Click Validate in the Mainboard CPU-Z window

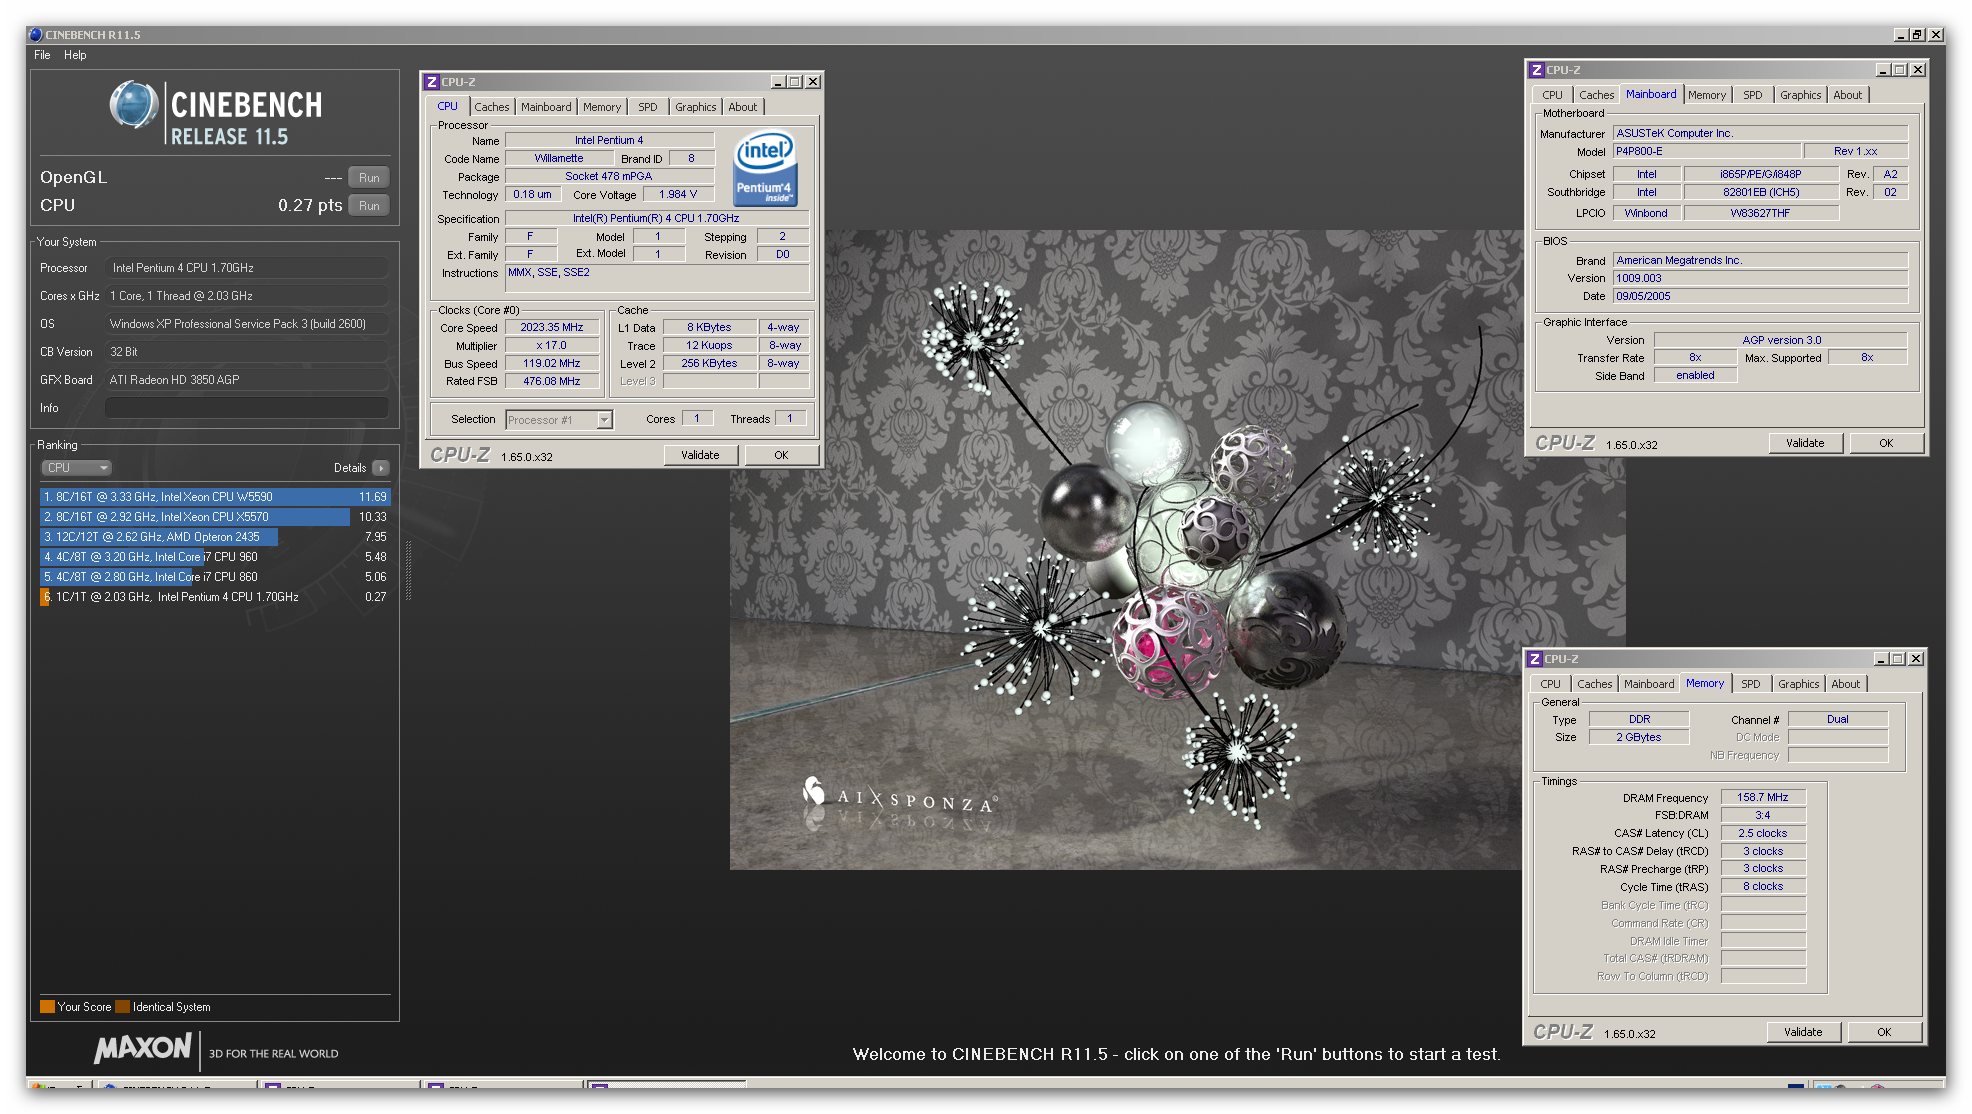coord(1805,443)
